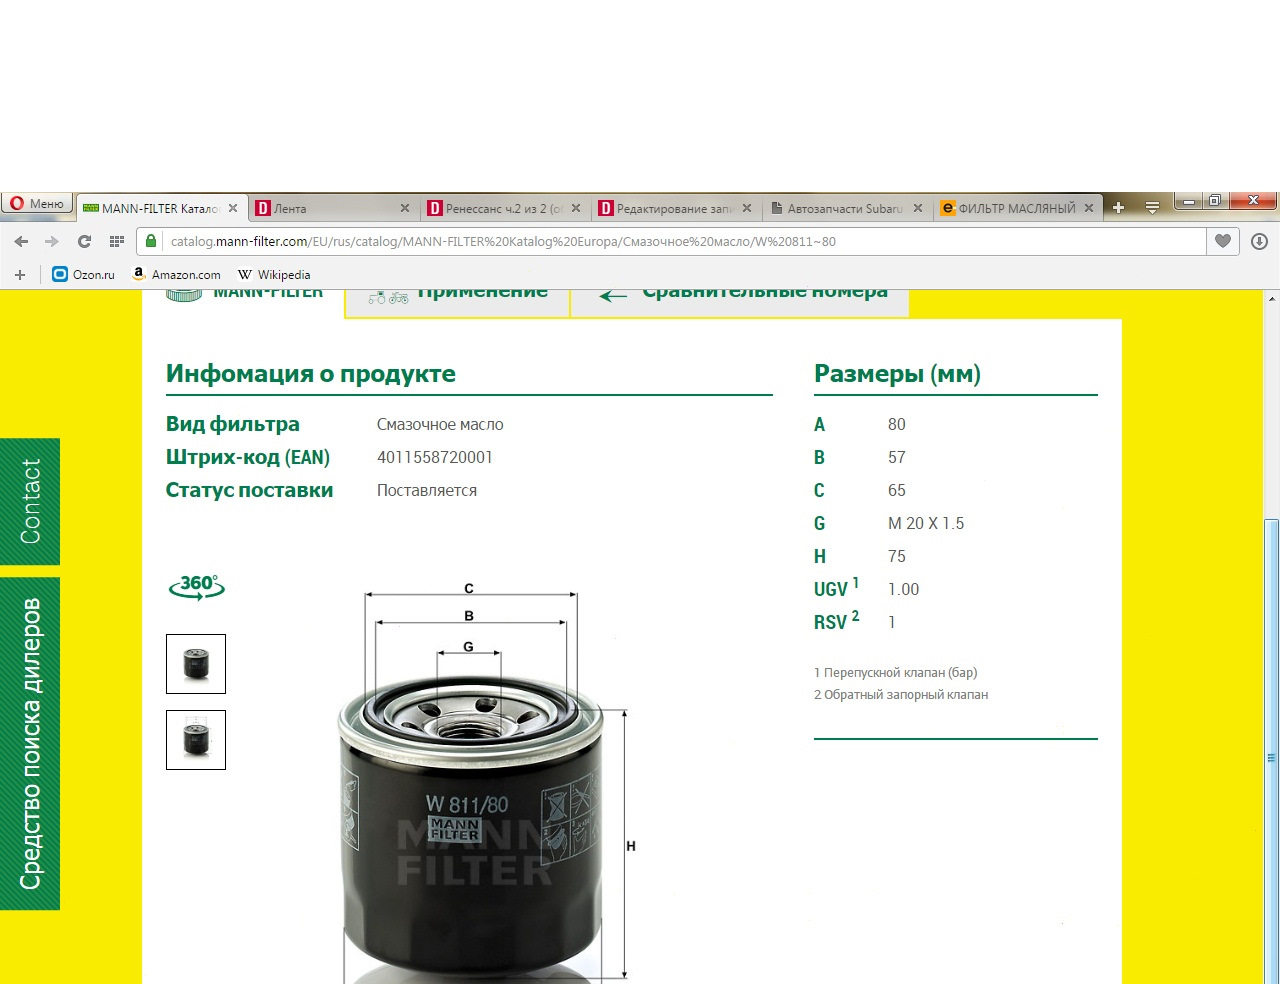The height and width of the screenshot is (984, 1280).
Task: Launch the 360° product view icon
Action: pos(197,587)
